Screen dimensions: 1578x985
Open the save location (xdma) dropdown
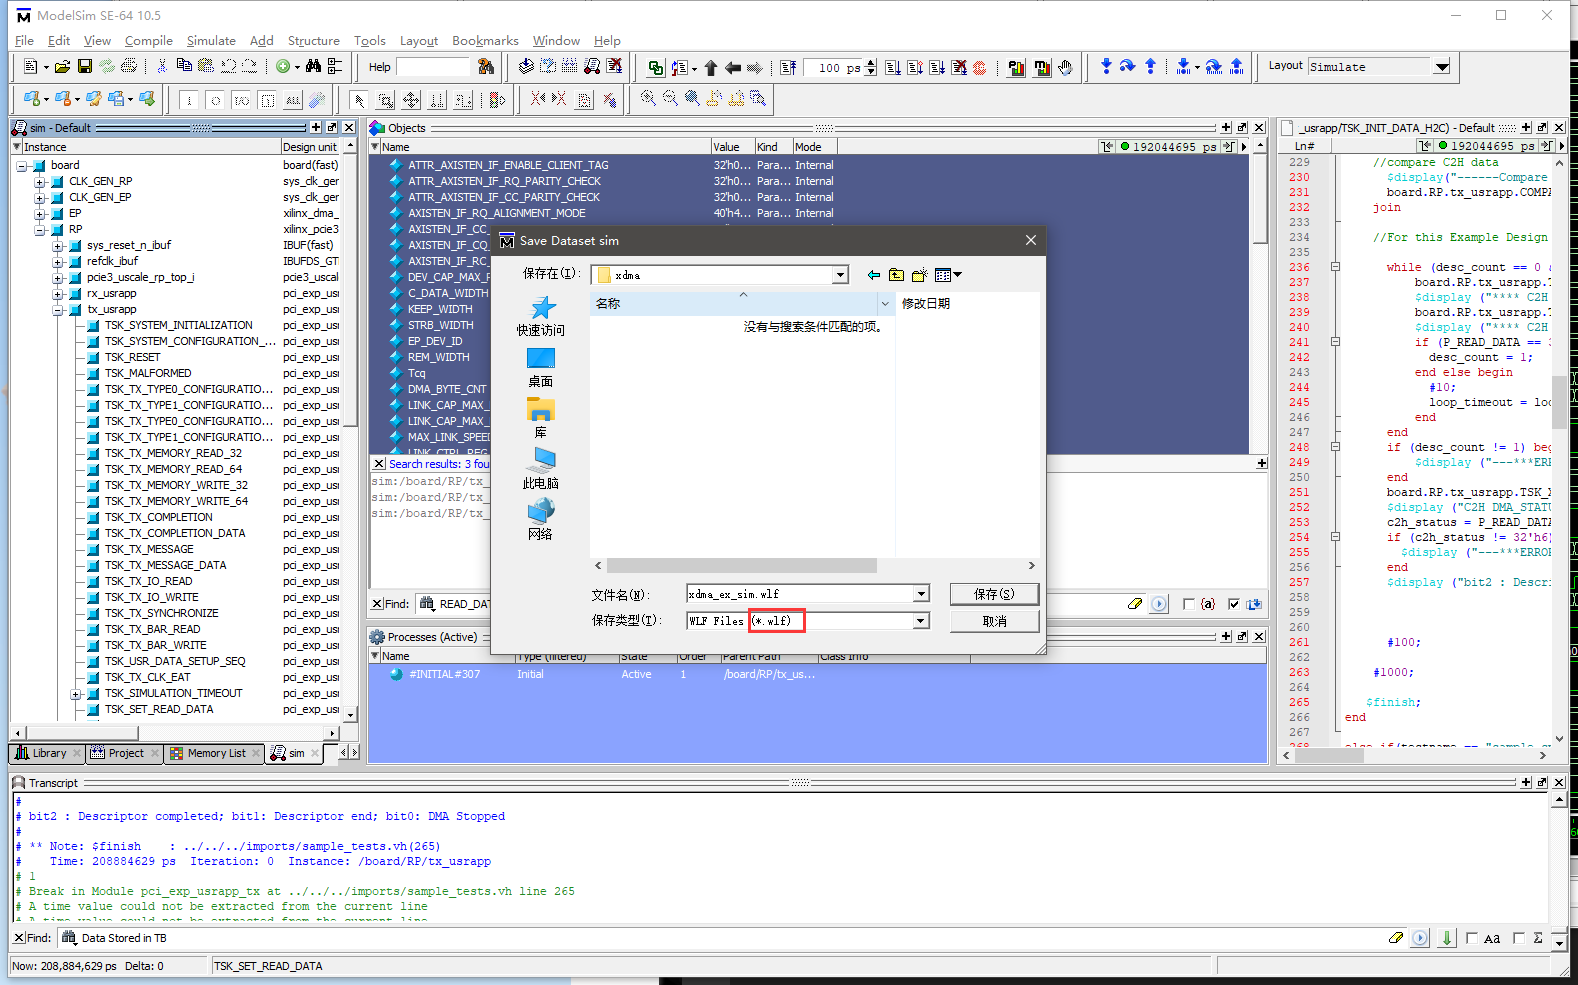(x=840, y=275)
